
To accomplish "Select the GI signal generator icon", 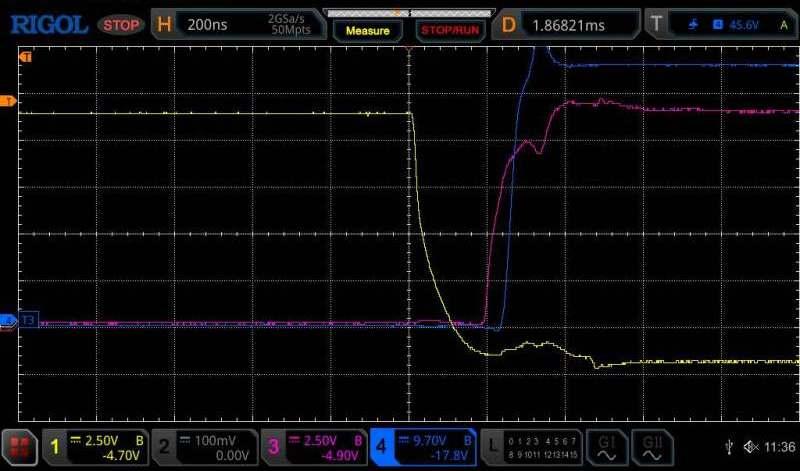I will pyautogui.click(x=607, y=446).
